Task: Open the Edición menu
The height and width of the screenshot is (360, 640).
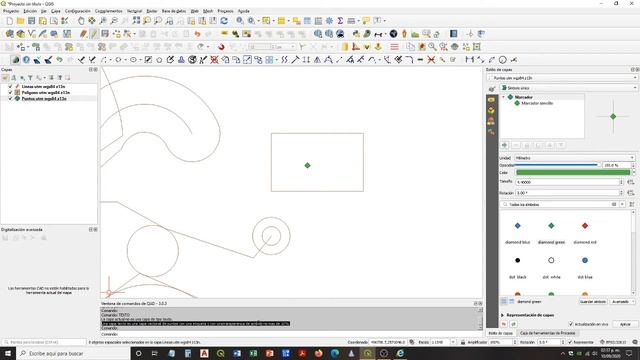Action: [x=30, y=11]
